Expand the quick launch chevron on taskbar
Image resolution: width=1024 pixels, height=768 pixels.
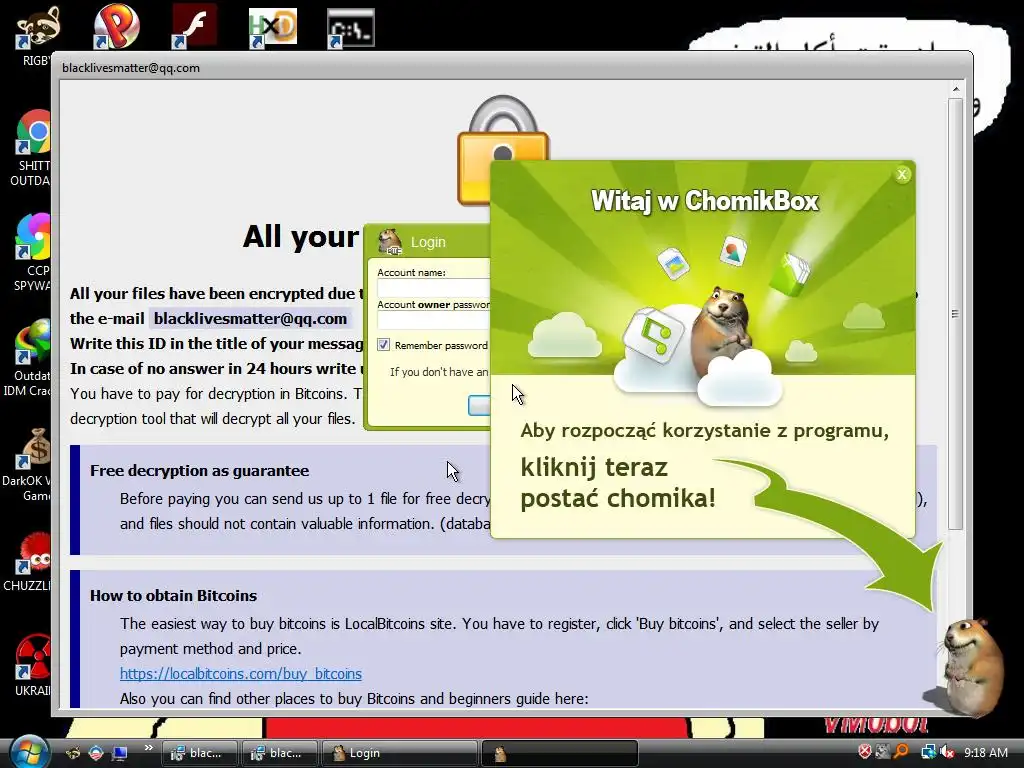click(x=148, y=748)
